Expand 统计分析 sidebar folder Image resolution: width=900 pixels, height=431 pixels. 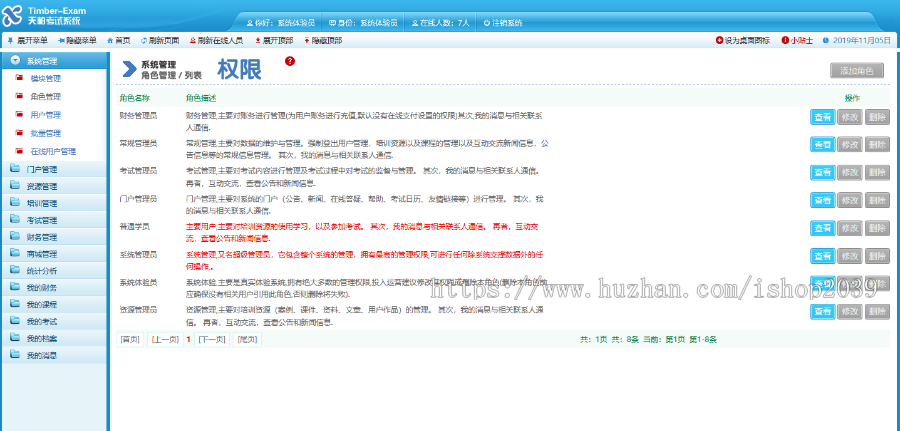54,271
